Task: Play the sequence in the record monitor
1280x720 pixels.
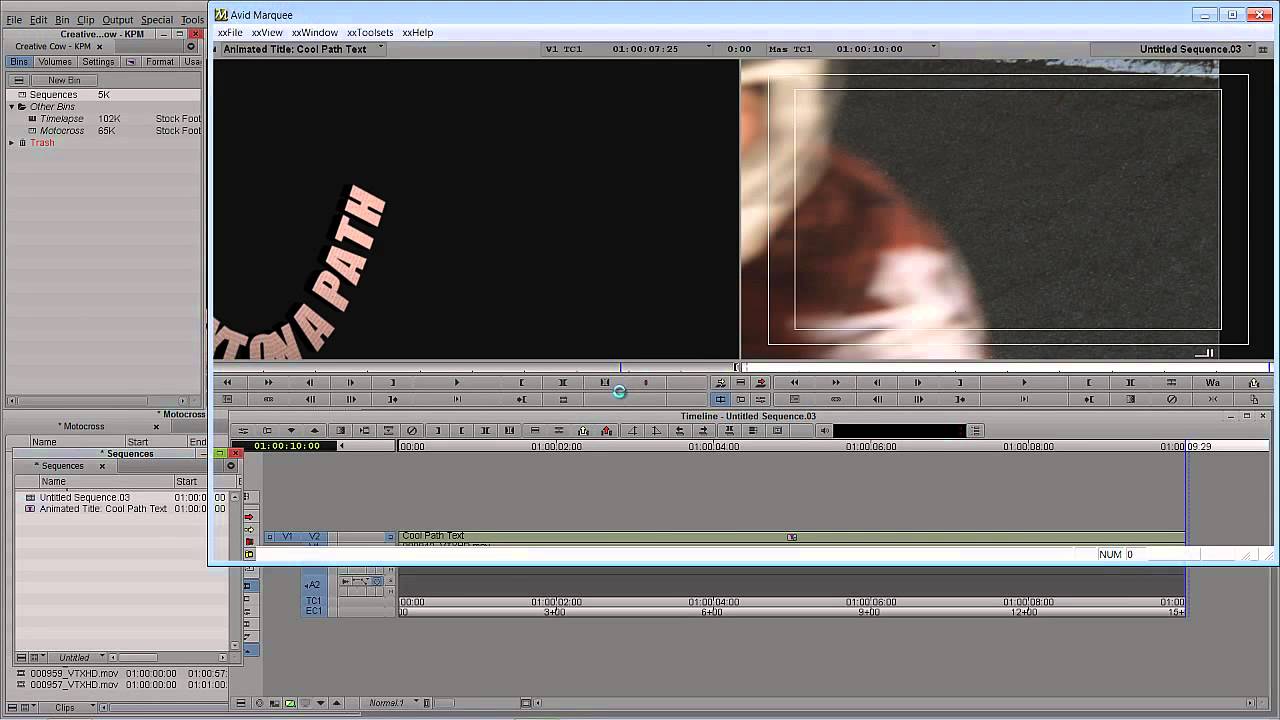Action: click(1023, 382)
